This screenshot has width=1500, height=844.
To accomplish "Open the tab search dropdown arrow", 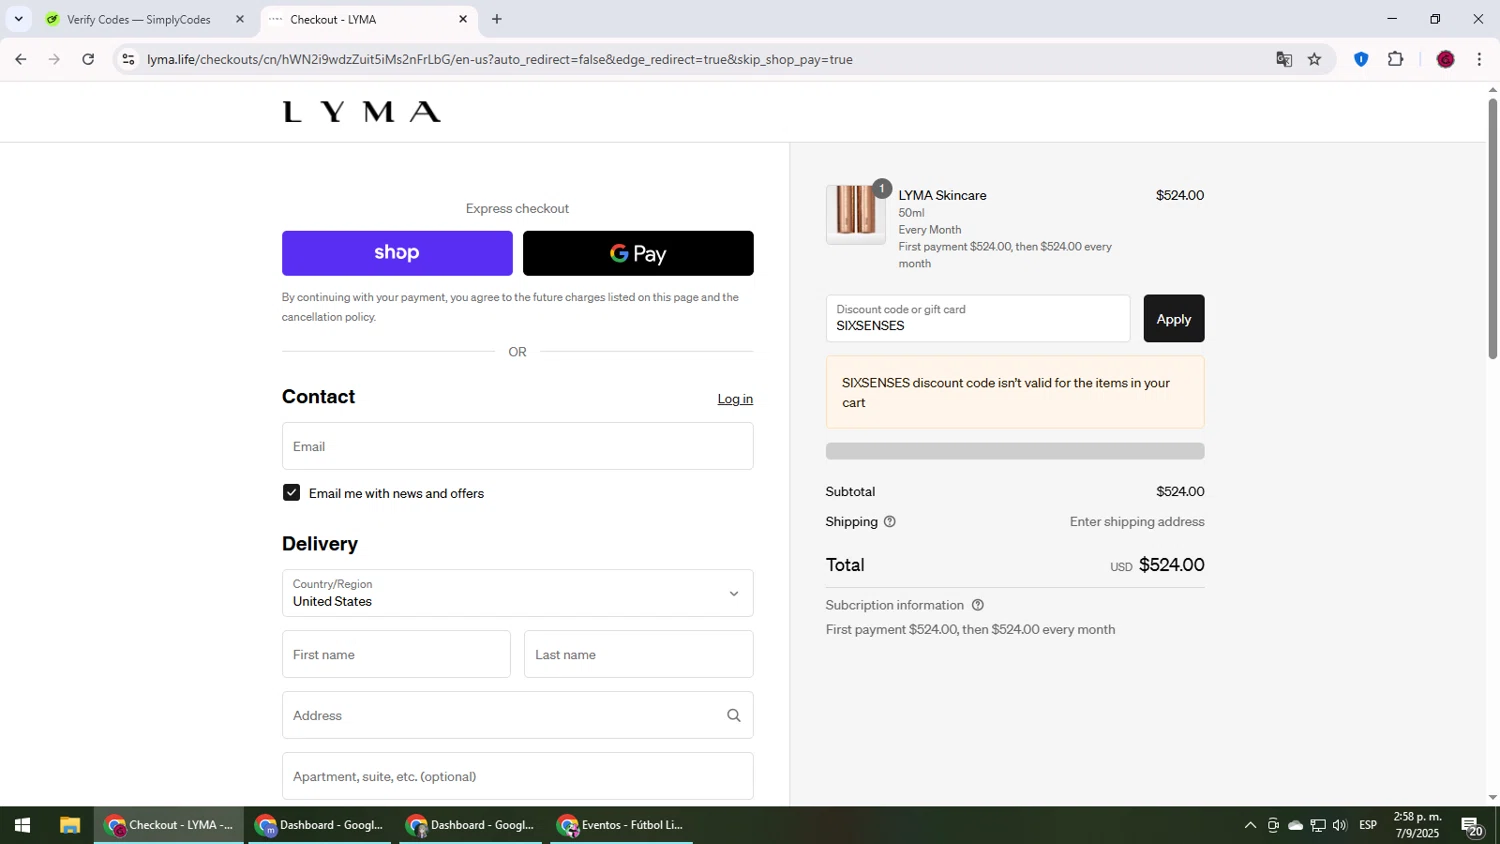I will 18,19.
